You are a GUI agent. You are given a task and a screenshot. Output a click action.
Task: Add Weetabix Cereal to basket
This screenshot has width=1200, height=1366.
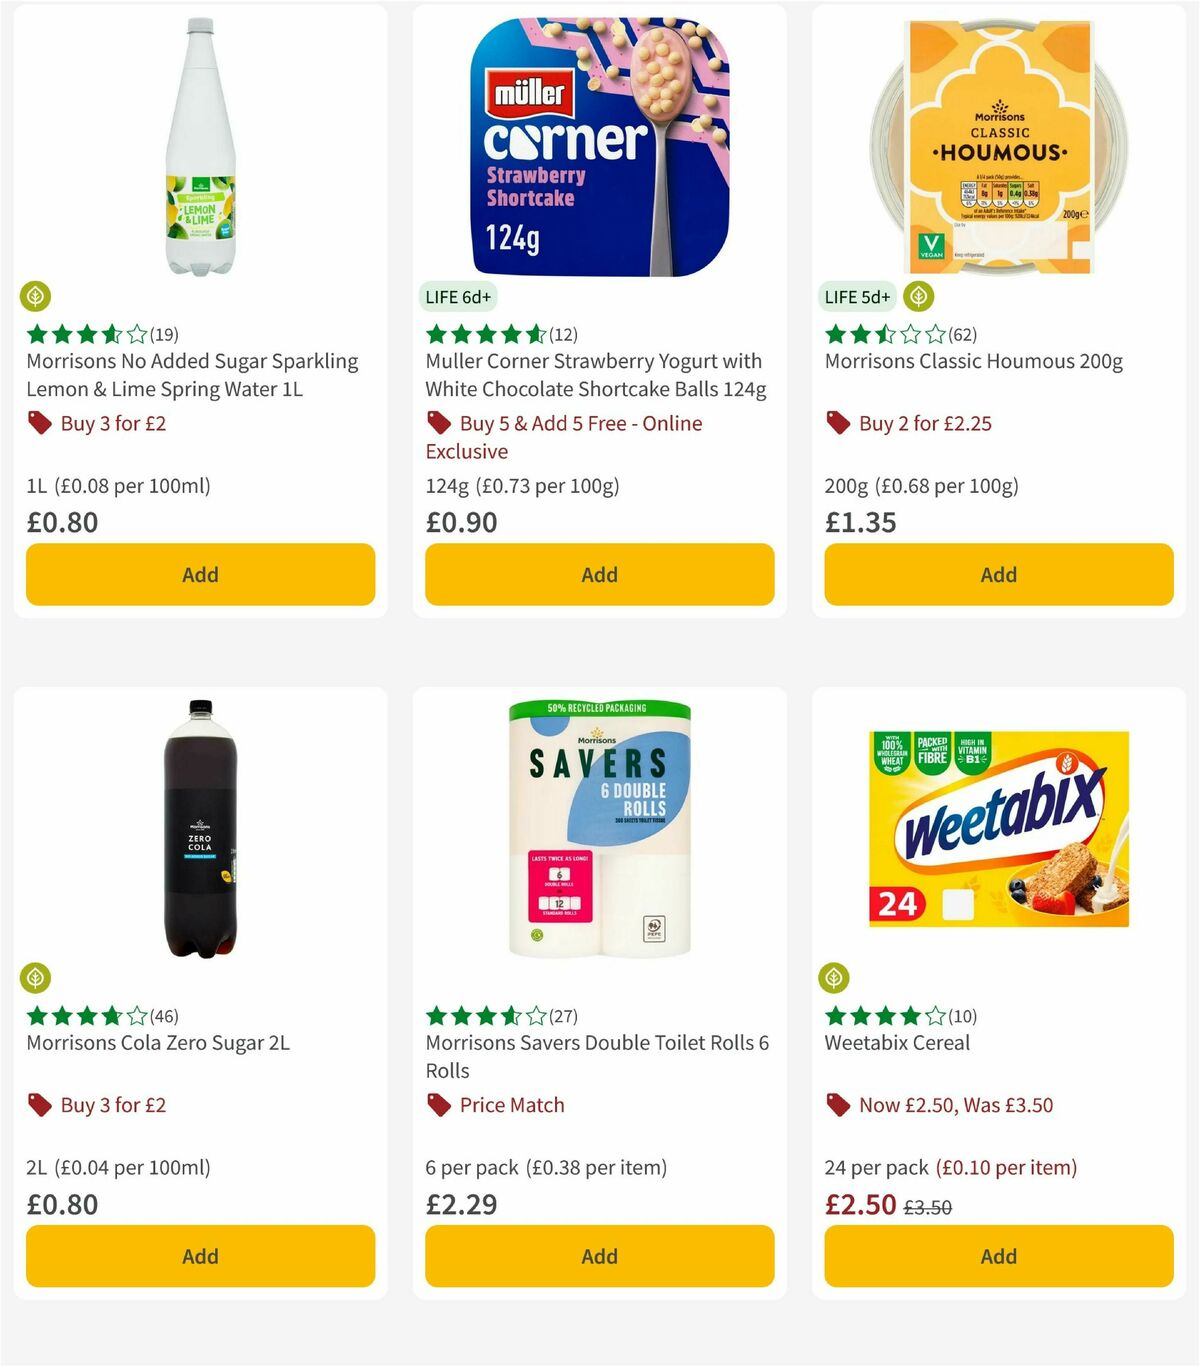point(998,1256)
